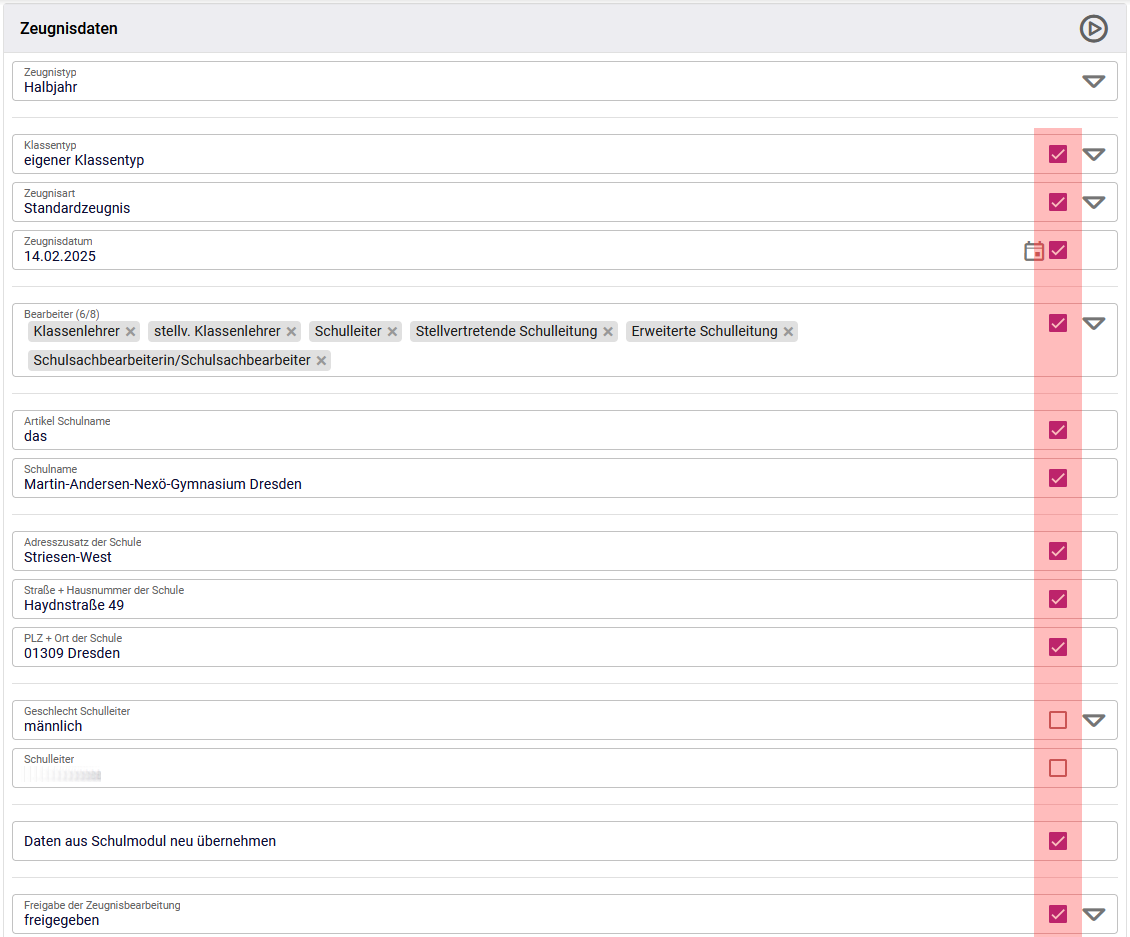Click the PLZ + Ort der Schule field
Image resolution: width=1130 pixels, height=937 pixels.
[500, 653]
